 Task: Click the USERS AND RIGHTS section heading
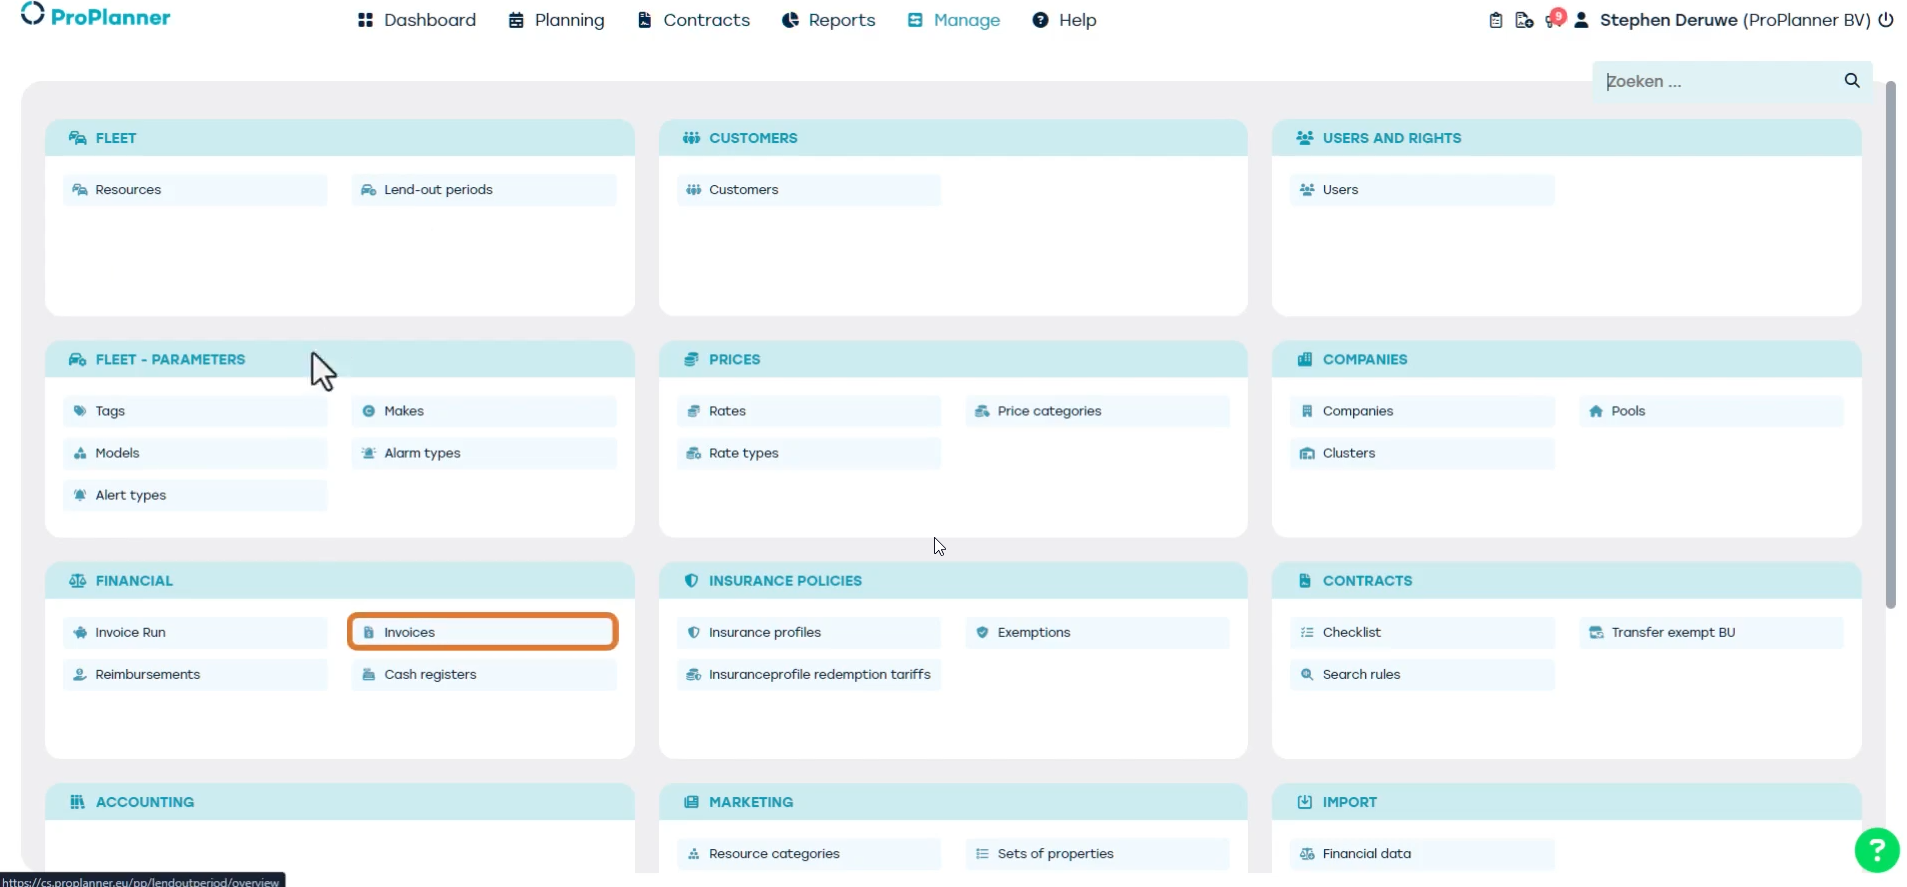1392,138
